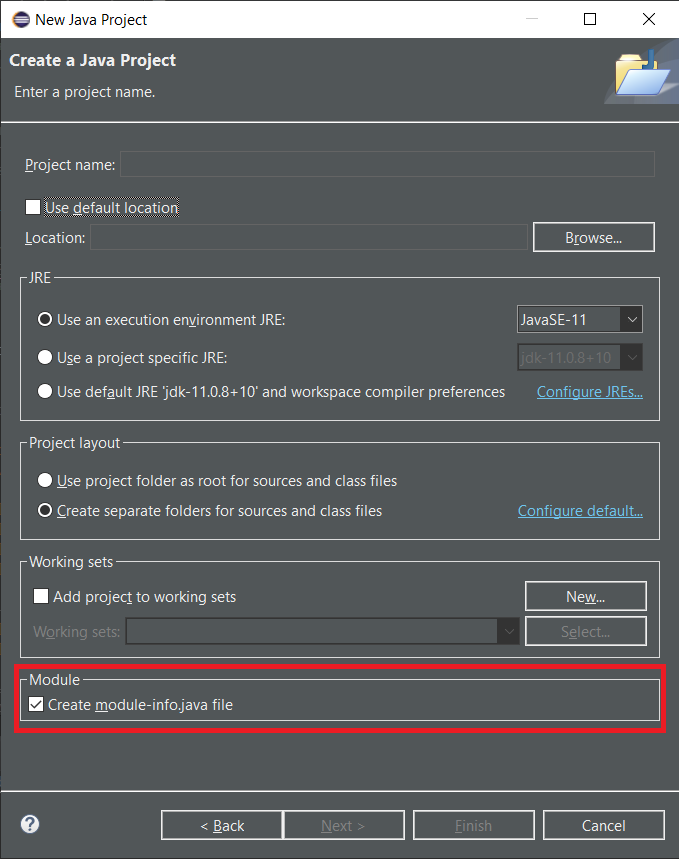Click the Finish button
The image size is (679, 859).
pyautogui.click(x=473, y=825)
